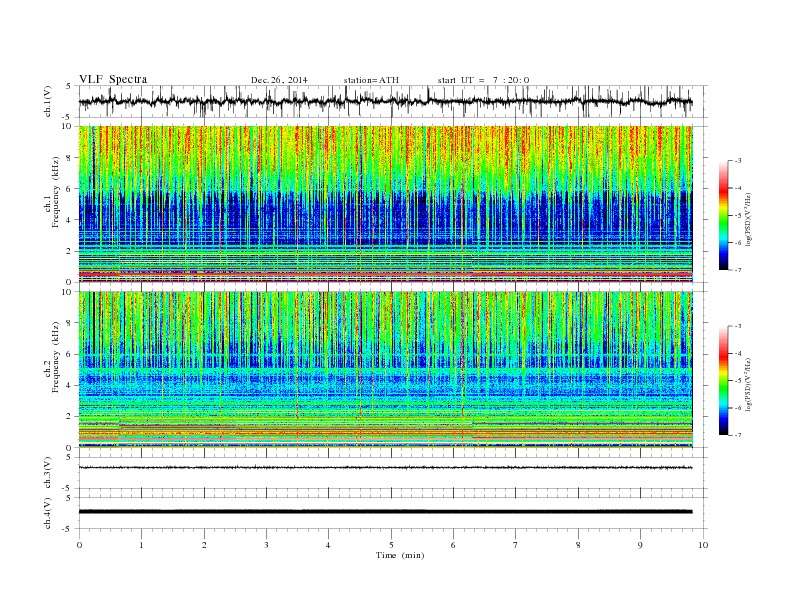Screen dimensions: 792x612
Task: Click the time axis tick label "5"
Action: [x=391, y=545]
